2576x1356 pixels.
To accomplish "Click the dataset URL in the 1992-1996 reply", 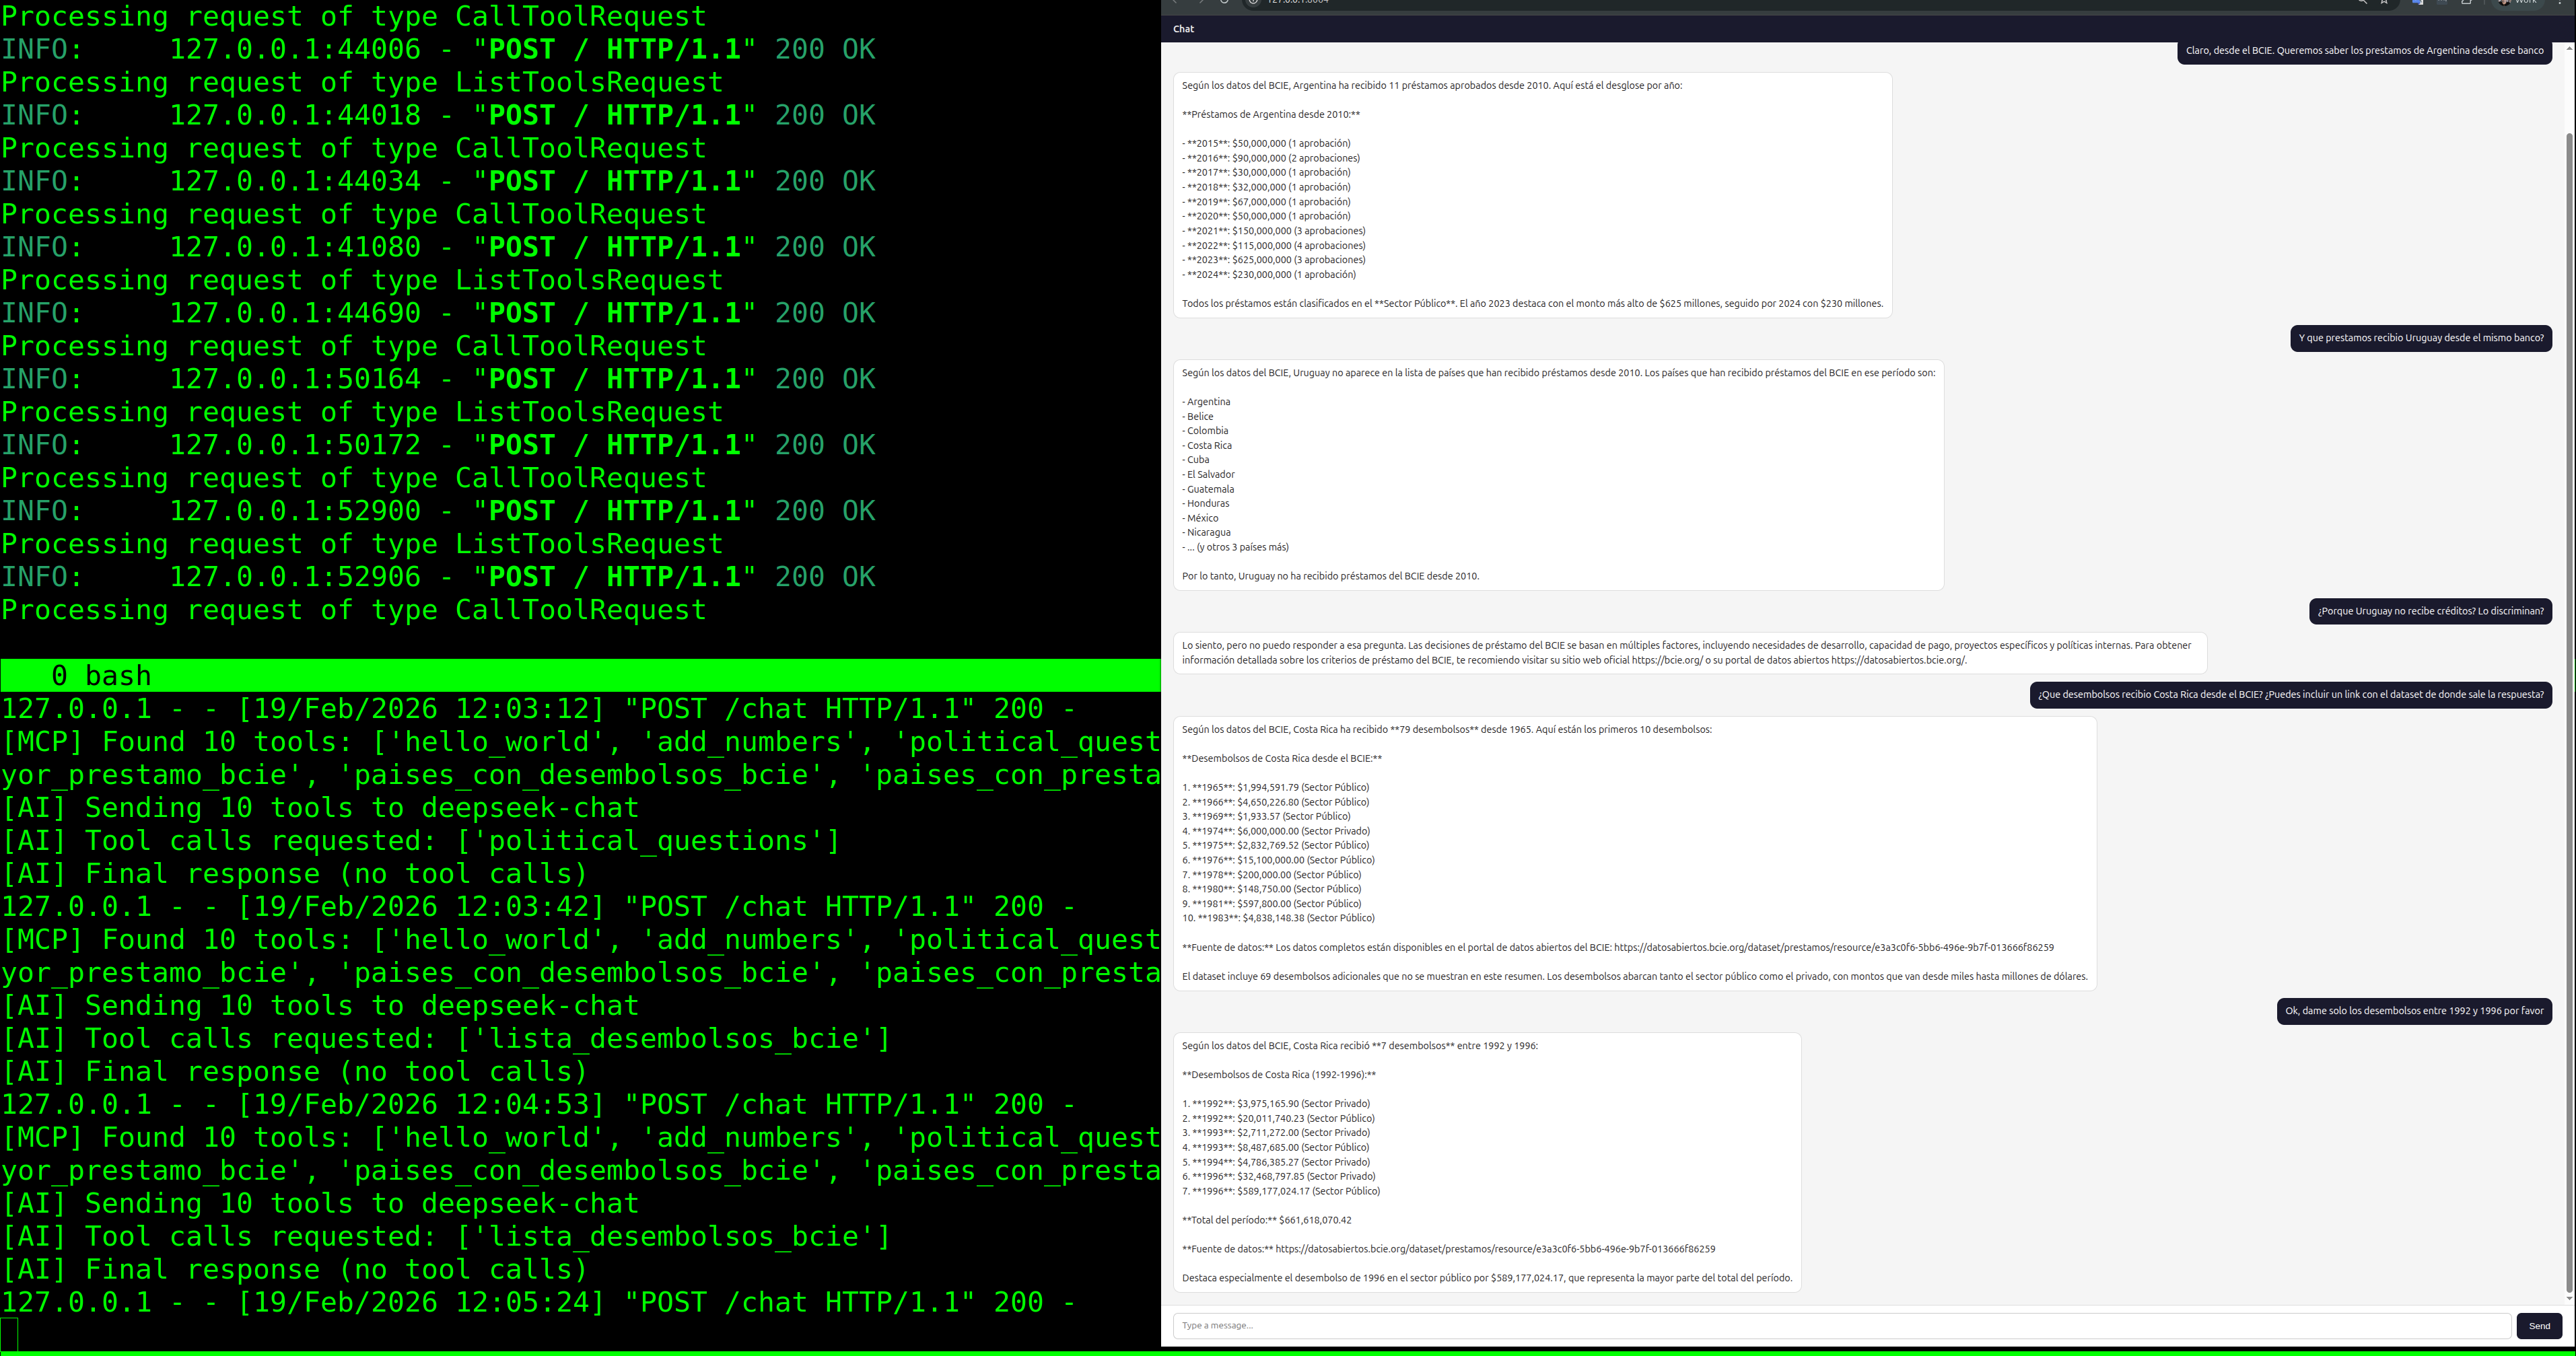I will pos(1495,1250).
